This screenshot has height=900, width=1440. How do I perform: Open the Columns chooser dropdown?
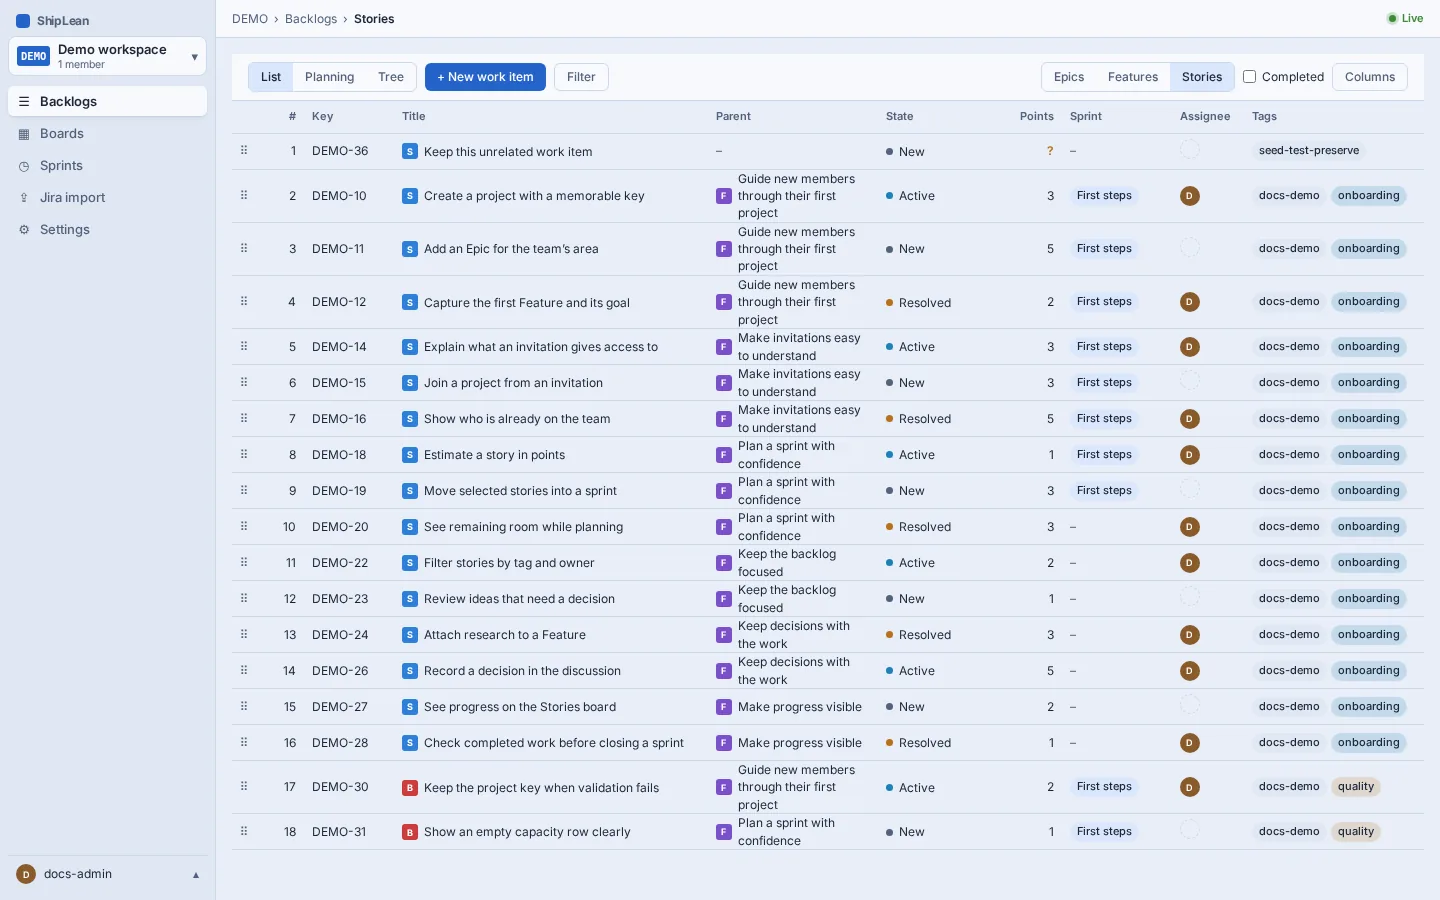click(1370, 77)
